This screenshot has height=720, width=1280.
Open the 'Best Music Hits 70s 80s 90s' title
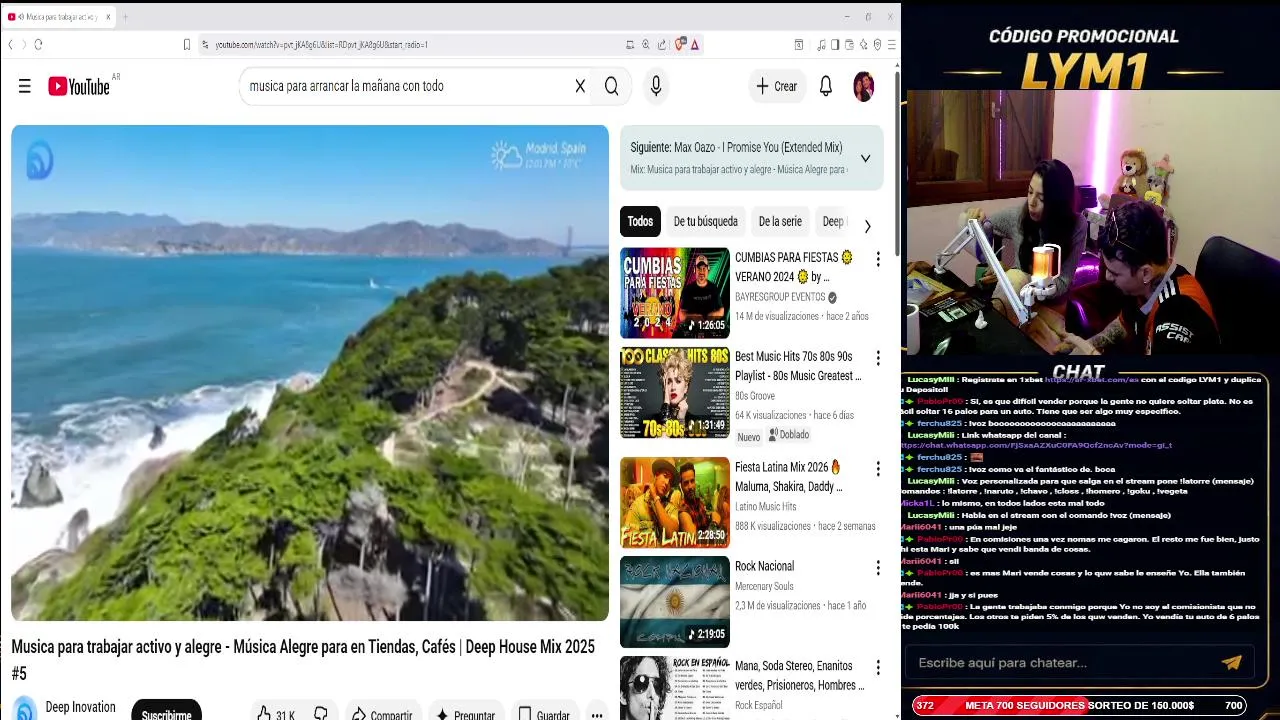(x=798, y=366)
